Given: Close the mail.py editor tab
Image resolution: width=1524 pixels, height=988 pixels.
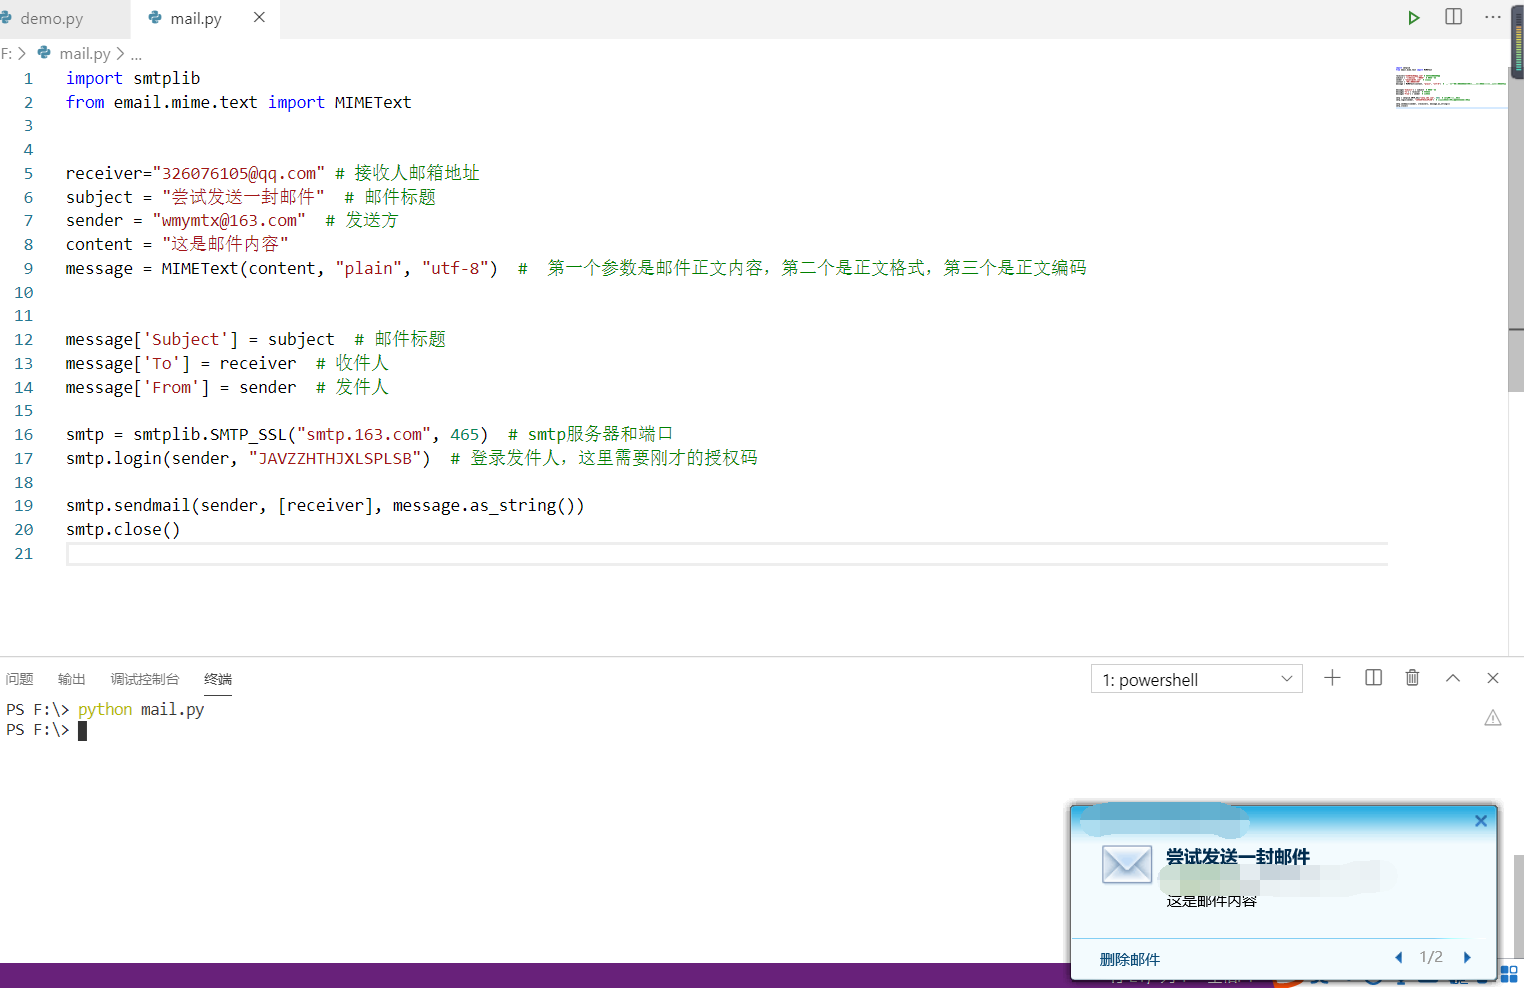Looking at the screenshot, I should coord(259,18).
